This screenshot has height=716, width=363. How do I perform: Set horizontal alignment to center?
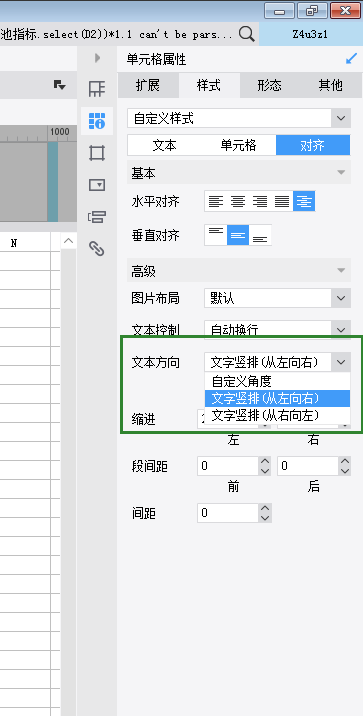[x=238, y=201]
